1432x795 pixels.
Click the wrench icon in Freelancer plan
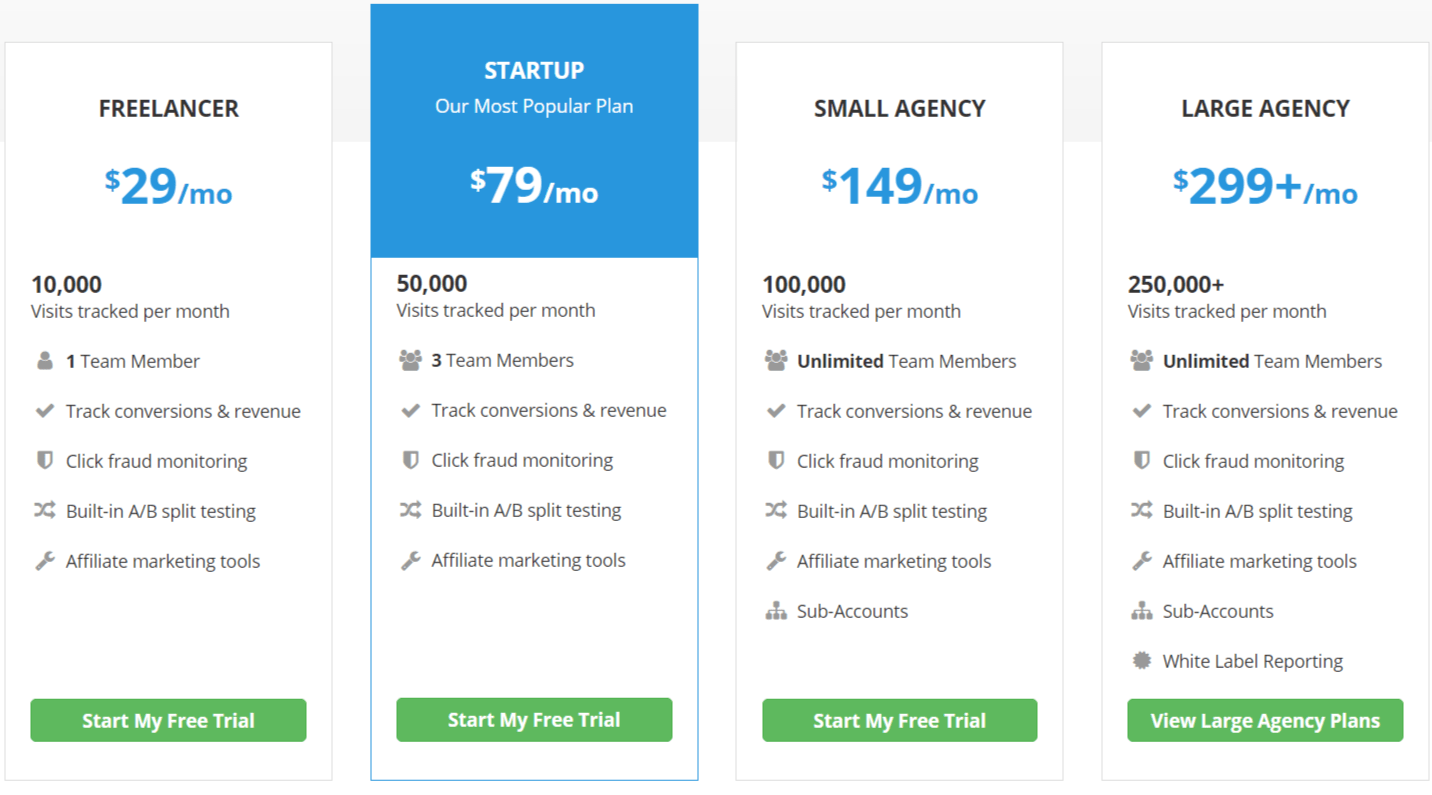[45, 561]
